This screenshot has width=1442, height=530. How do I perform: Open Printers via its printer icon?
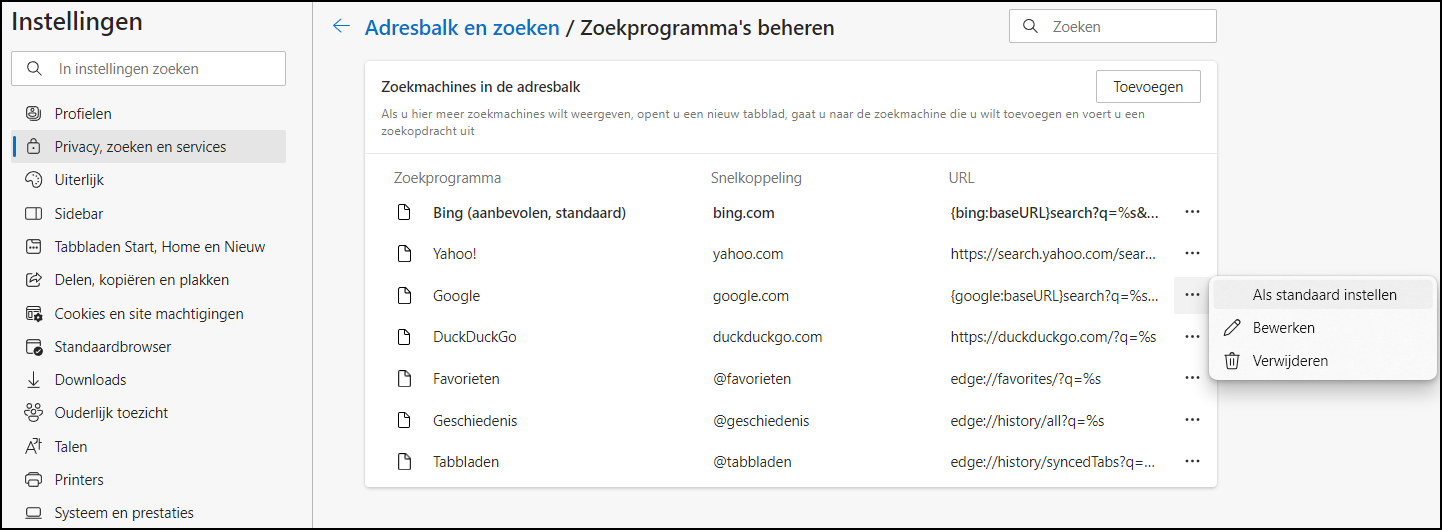(34, 480)
